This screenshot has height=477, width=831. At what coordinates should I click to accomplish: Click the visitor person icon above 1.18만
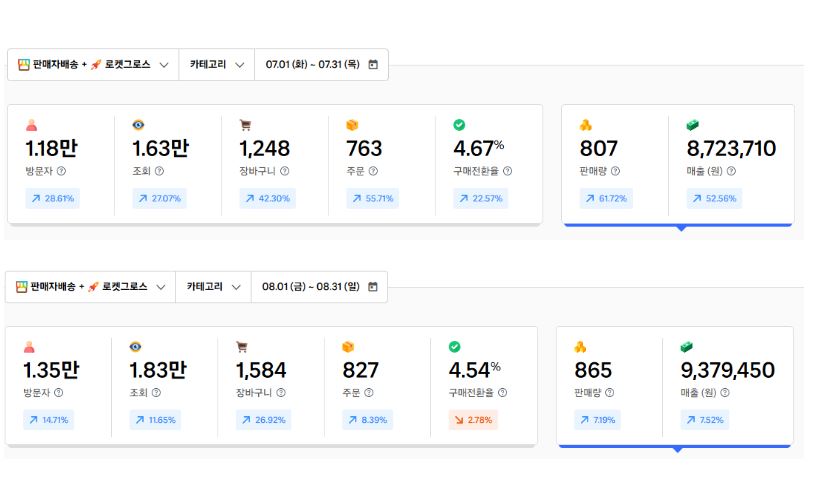coord(32,125)
